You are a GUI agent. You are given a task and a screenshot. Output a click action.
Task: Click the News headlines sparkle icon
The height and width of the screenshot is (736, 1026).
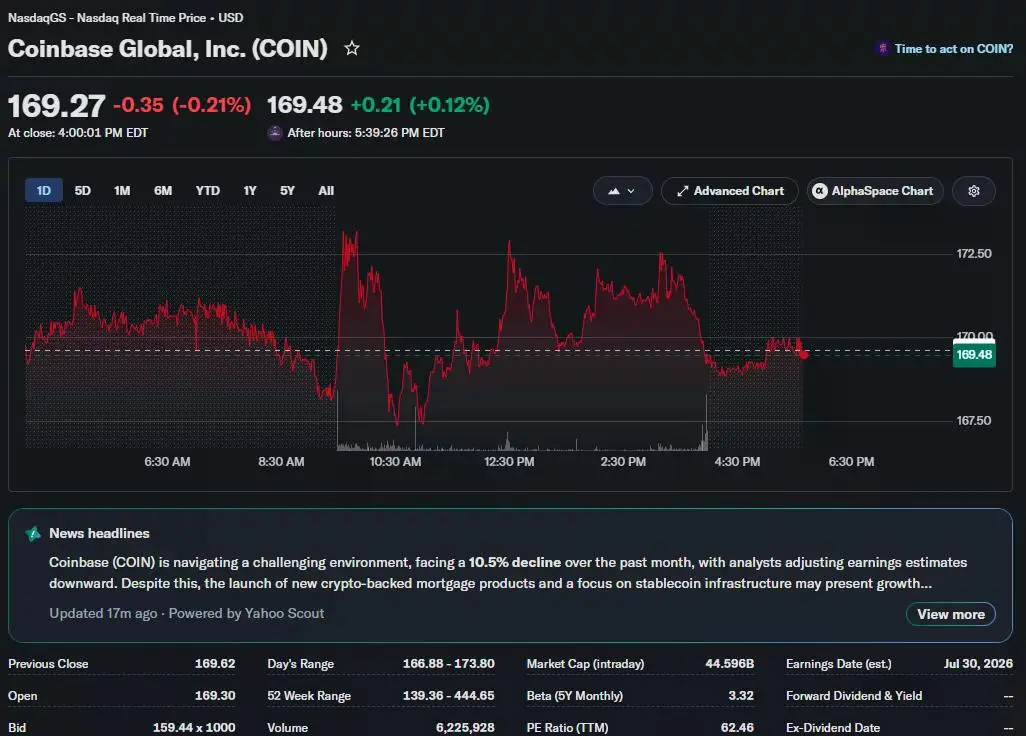33,534
